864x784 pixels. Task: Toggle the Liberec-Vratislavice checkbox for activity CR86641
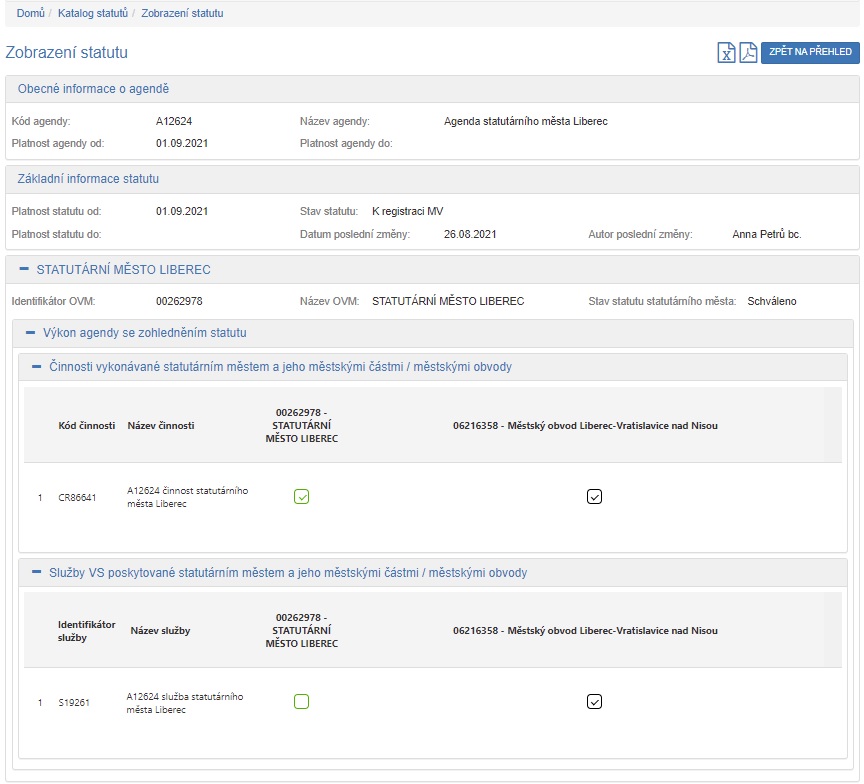point(594,496)
